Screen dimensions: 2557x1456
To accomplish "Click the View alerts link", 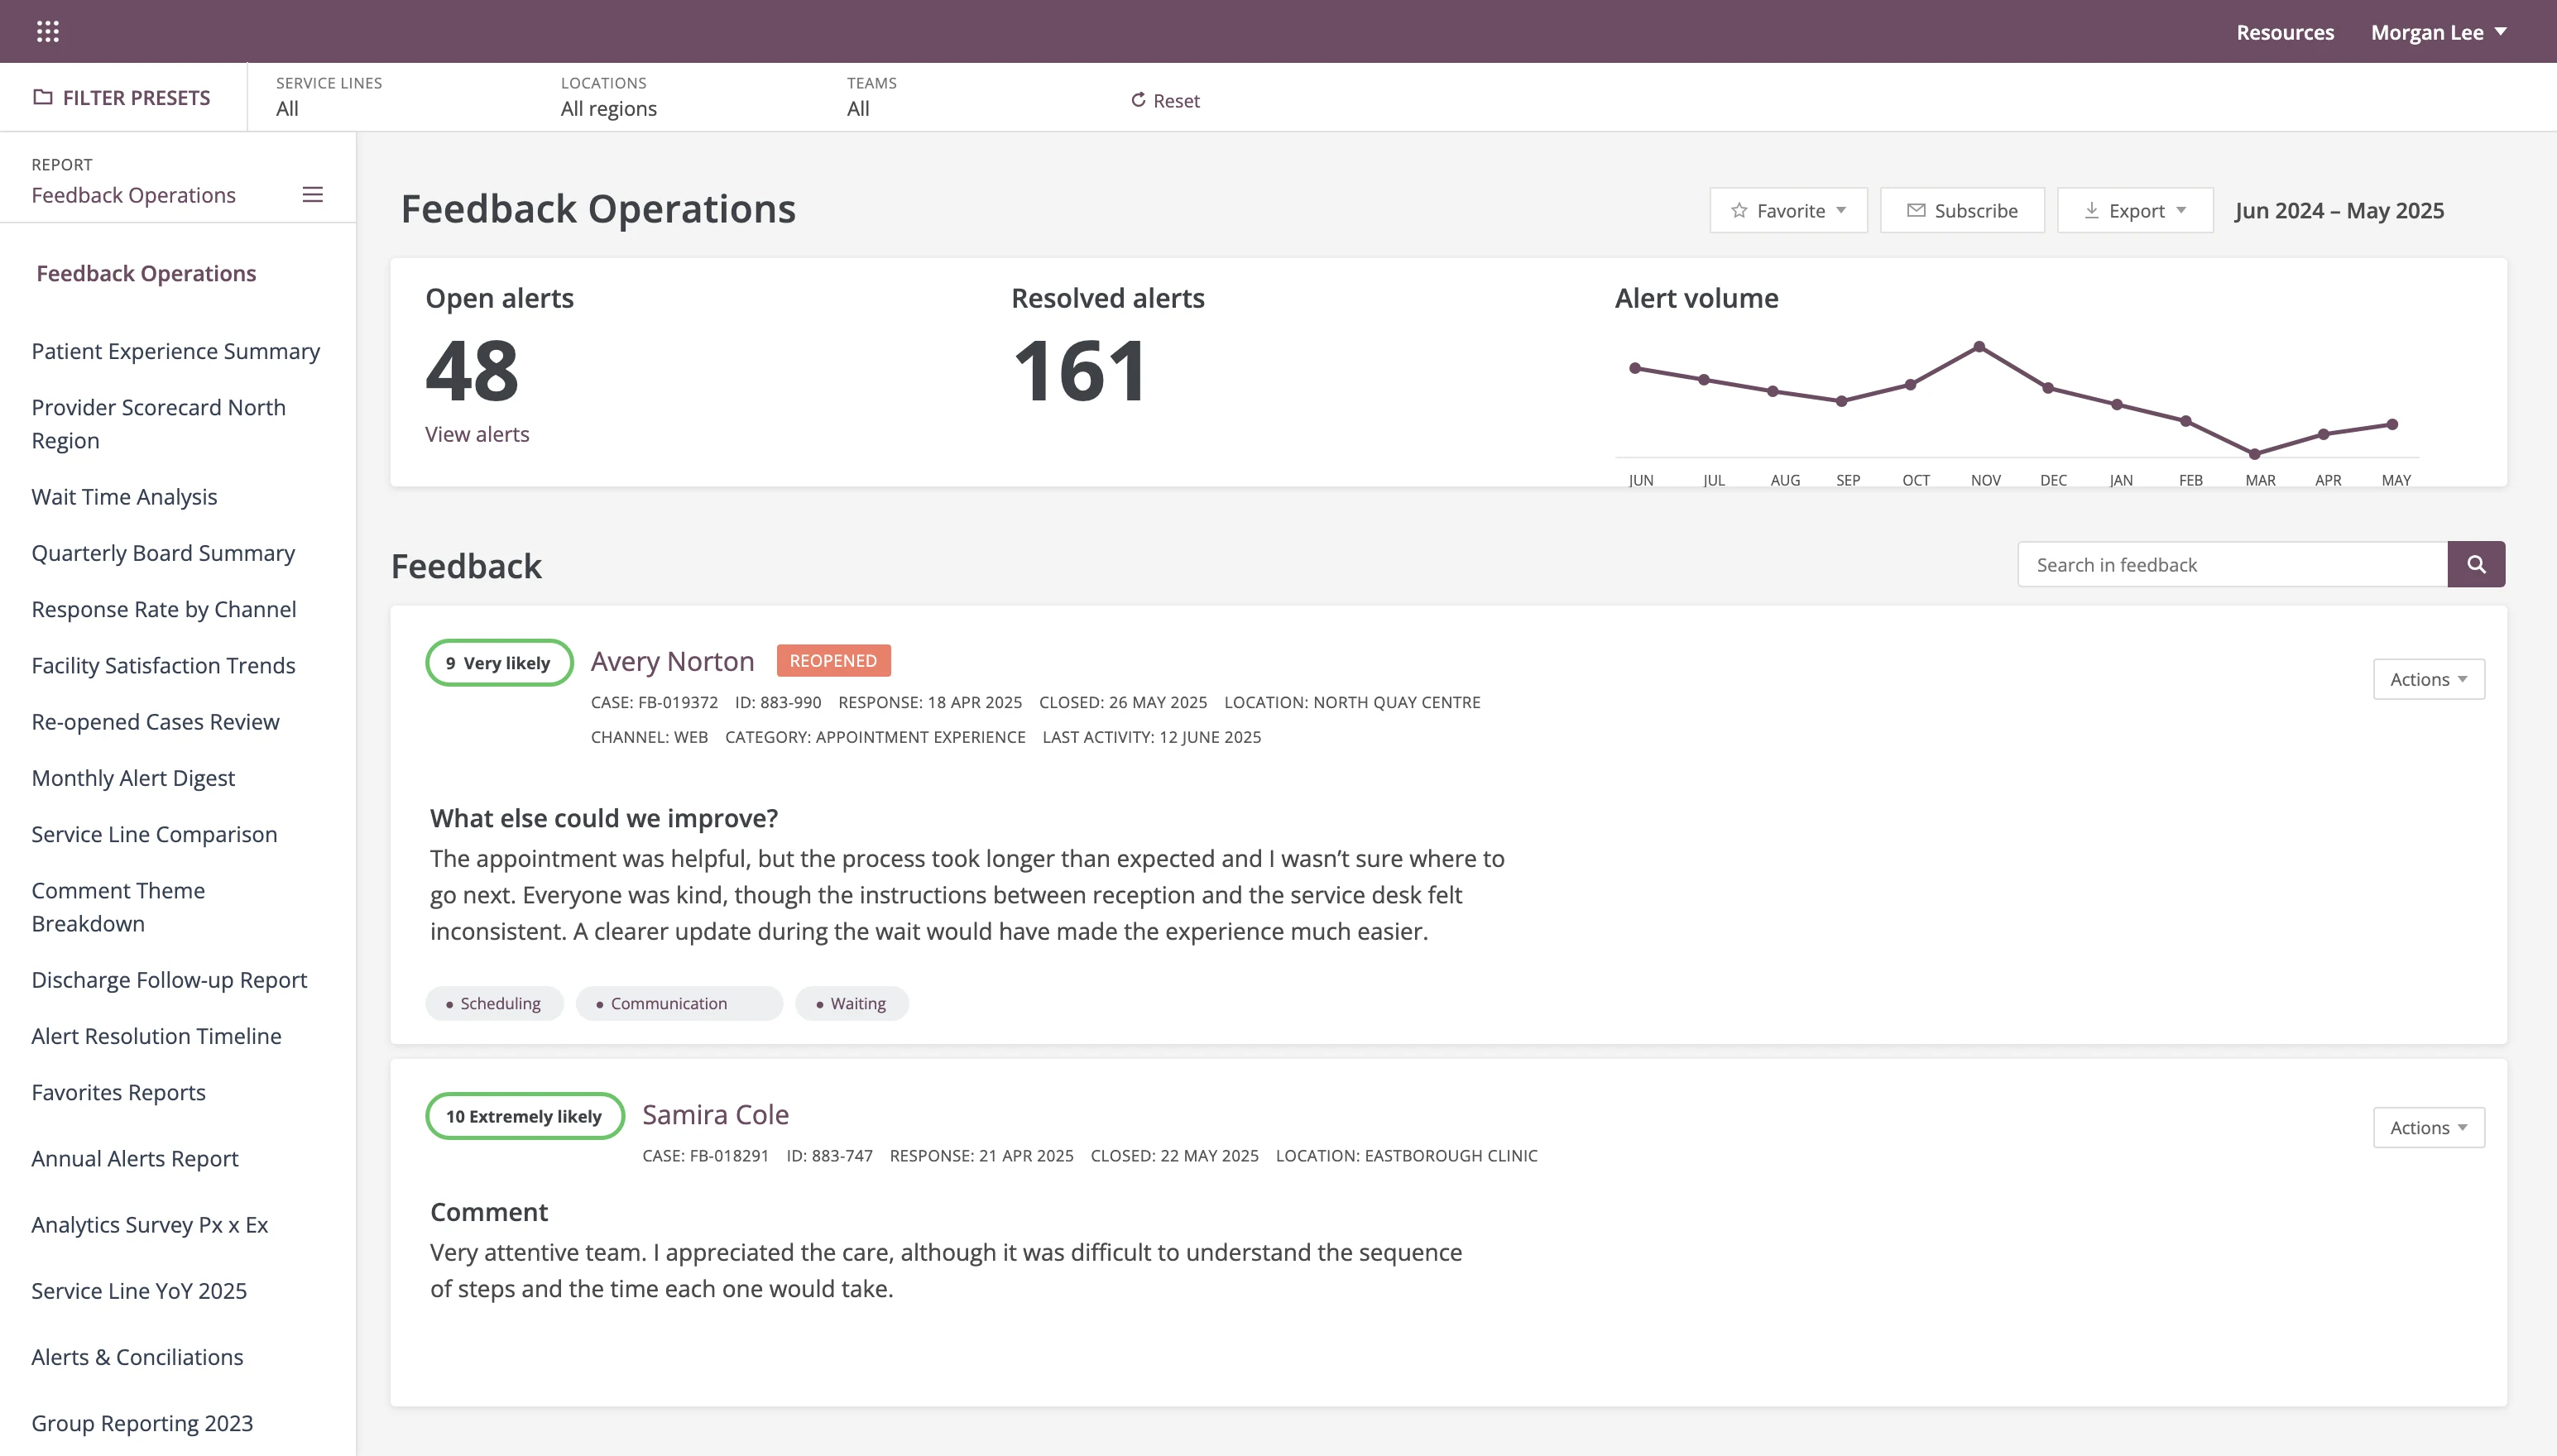I will tap(477, 434).
